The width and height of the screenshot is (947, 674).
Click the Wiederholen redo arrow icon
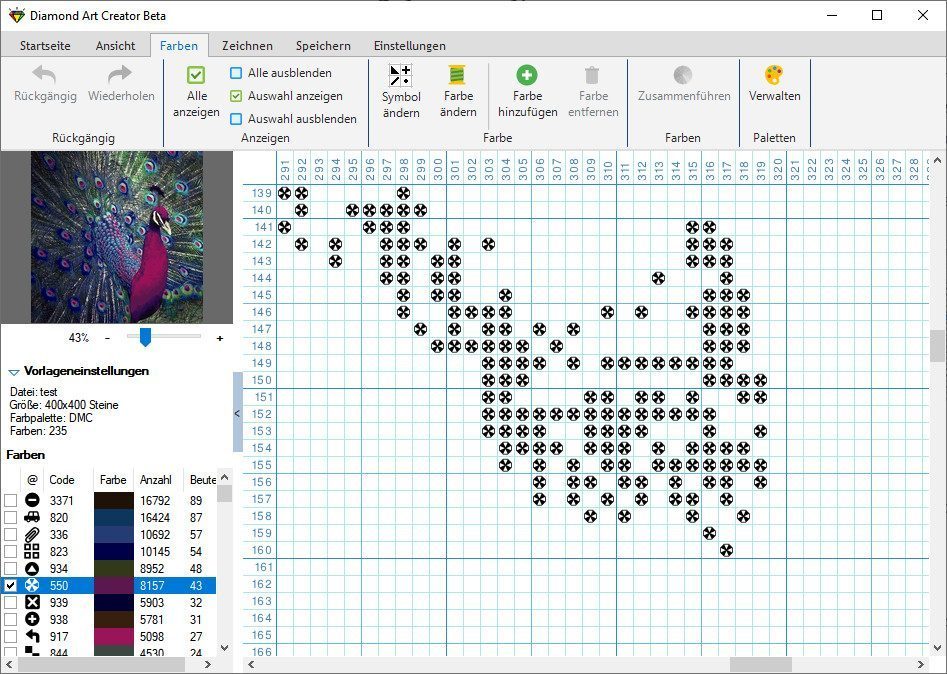121,75
